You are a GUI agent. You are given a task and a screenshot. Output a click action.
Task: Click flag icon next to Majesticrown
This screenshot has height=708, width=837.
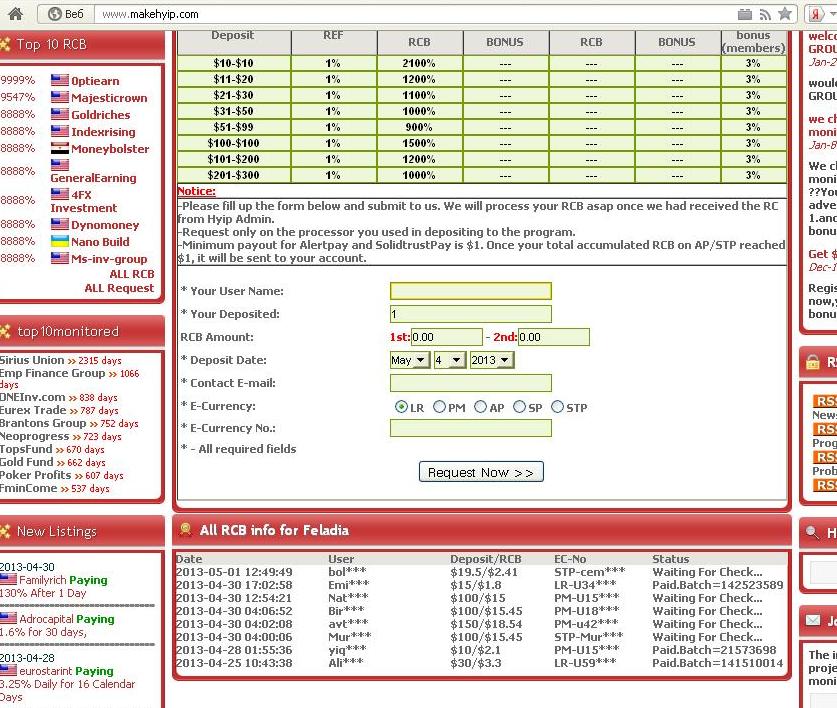click(60, 97)
